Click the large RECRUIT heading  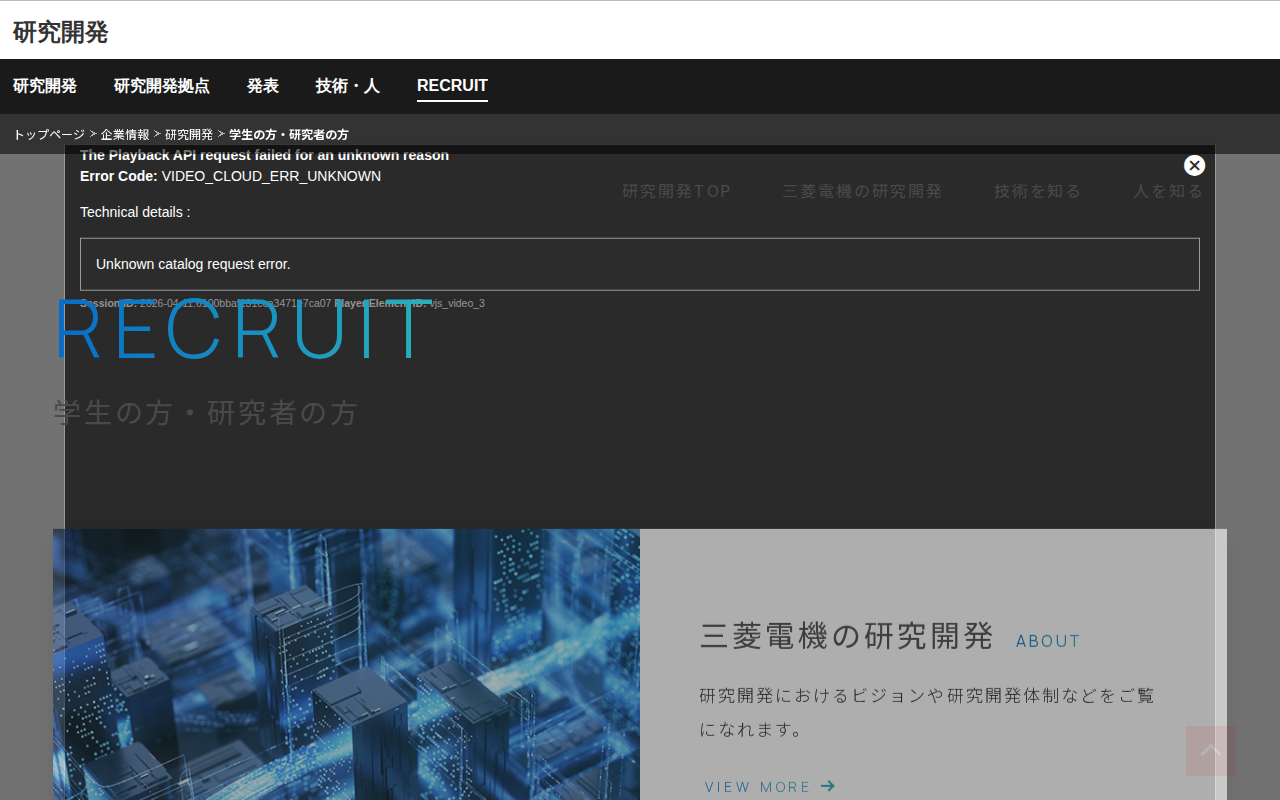click(243, 330)
